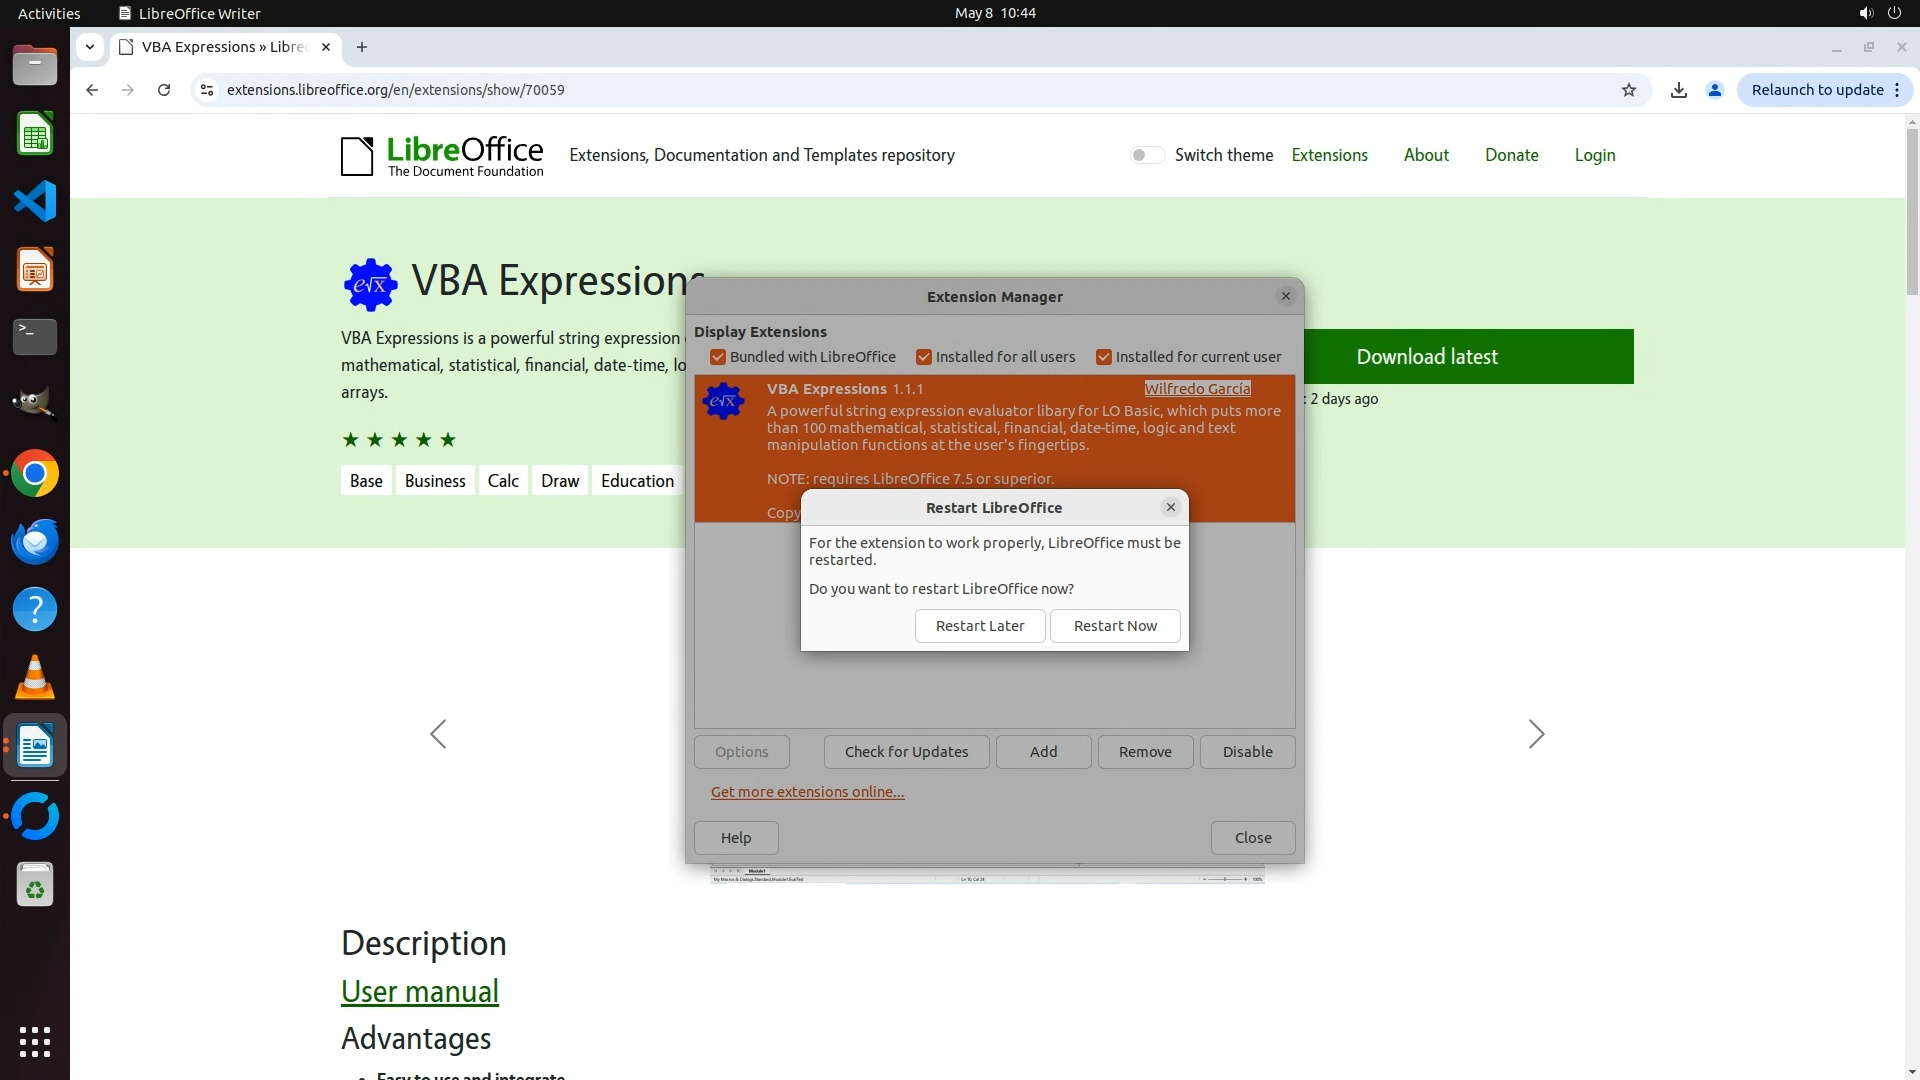Click the bookmark star icon in address bar
This screenshot has height=1080, width=1920.
(x=1628, y=90)
